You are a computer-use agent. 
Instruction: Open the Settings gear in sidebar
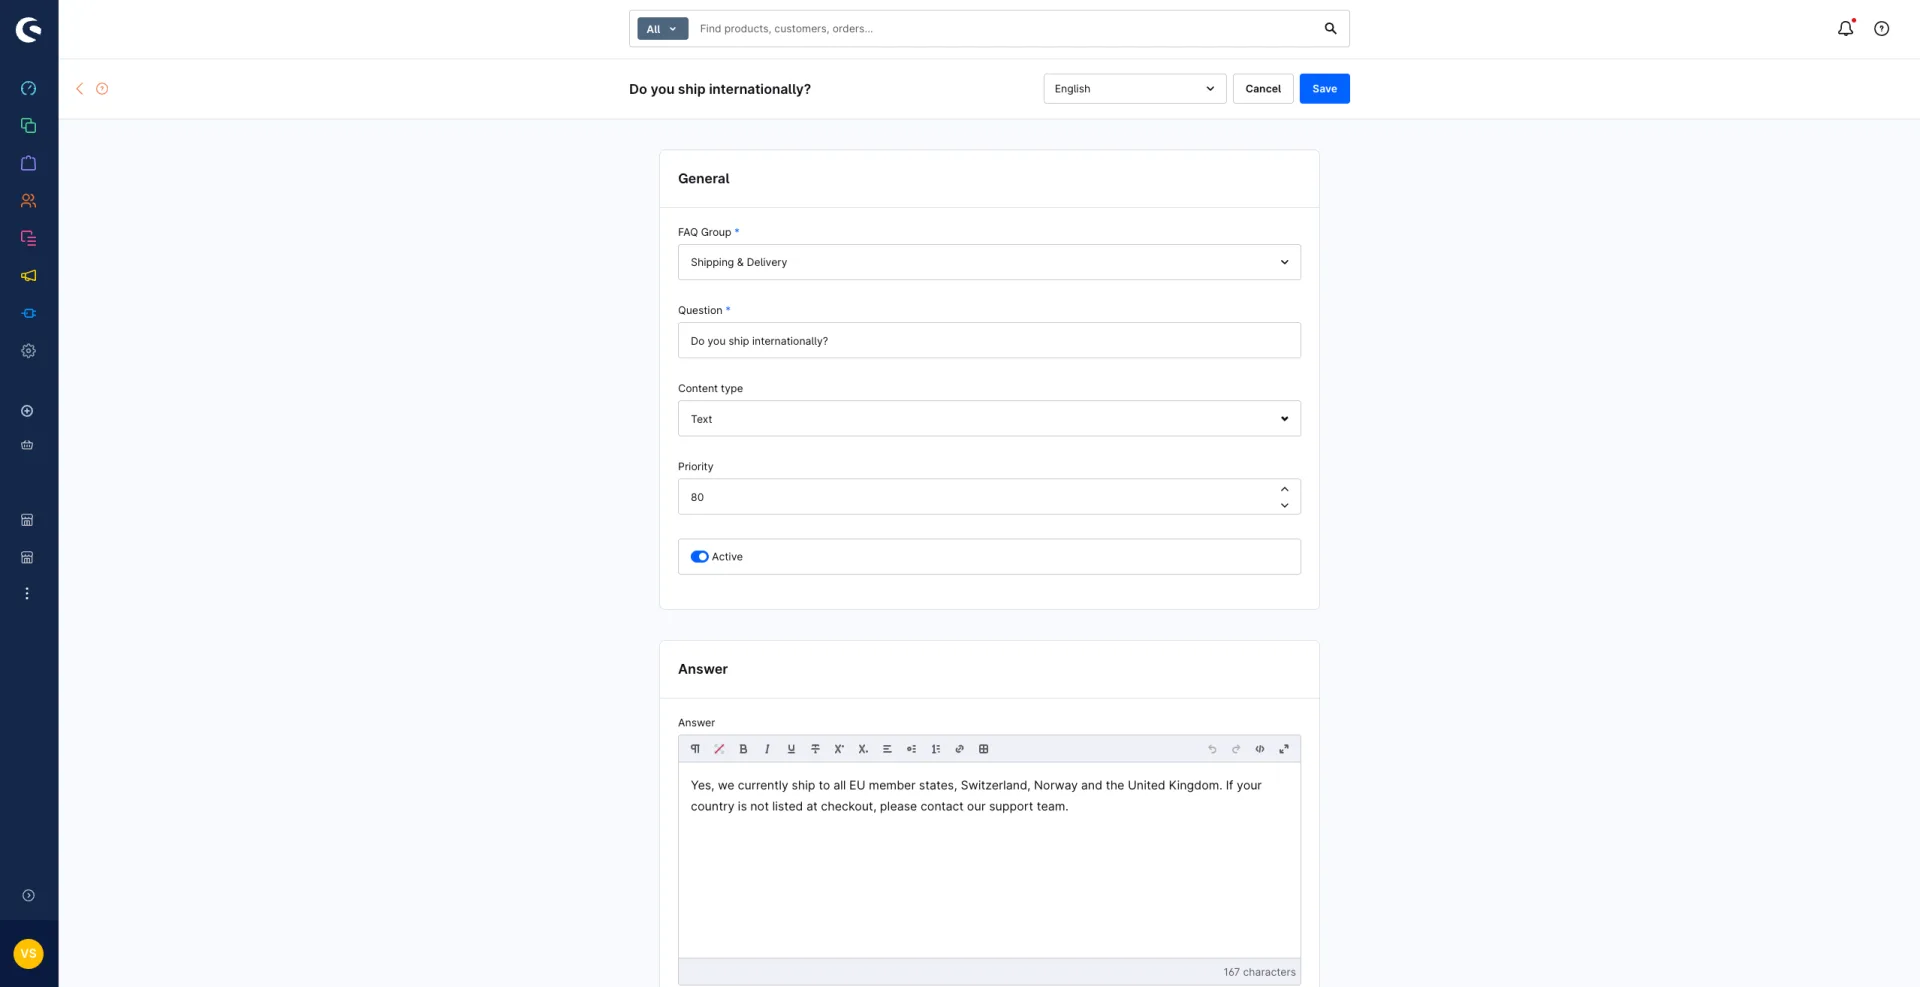pyautogui.click(x=28, y=351)
